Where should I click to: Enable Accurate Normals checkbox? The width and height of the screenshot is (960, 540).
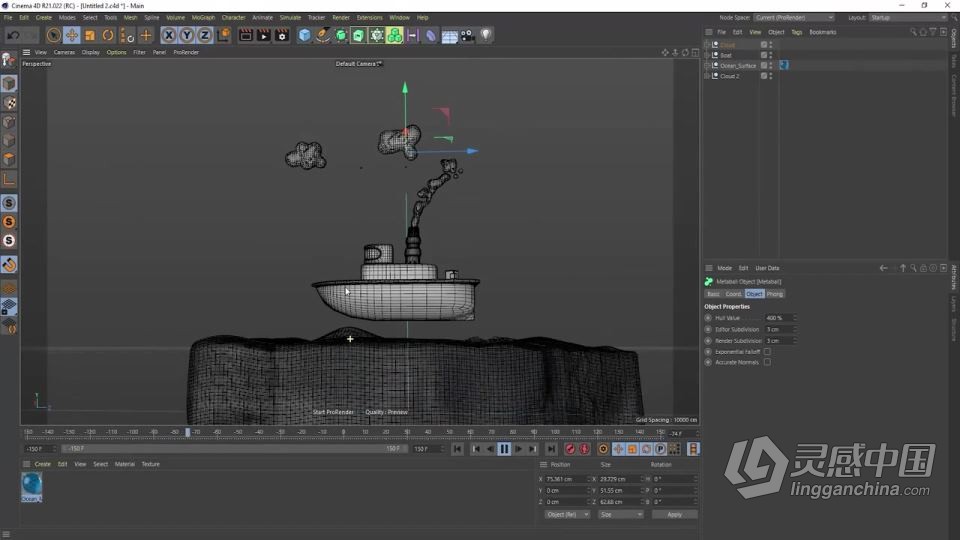click(x=767, y=362)
